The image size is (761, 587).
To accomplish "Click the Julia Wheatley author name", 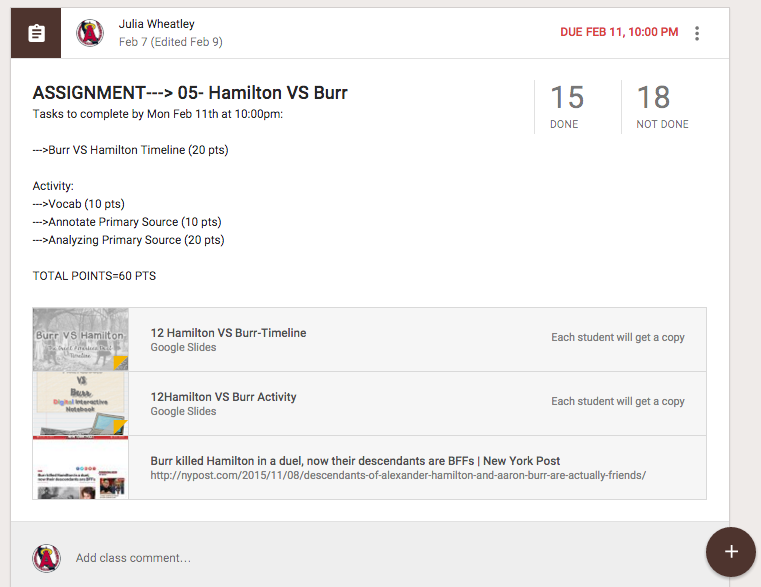I will tap(156, 24).
